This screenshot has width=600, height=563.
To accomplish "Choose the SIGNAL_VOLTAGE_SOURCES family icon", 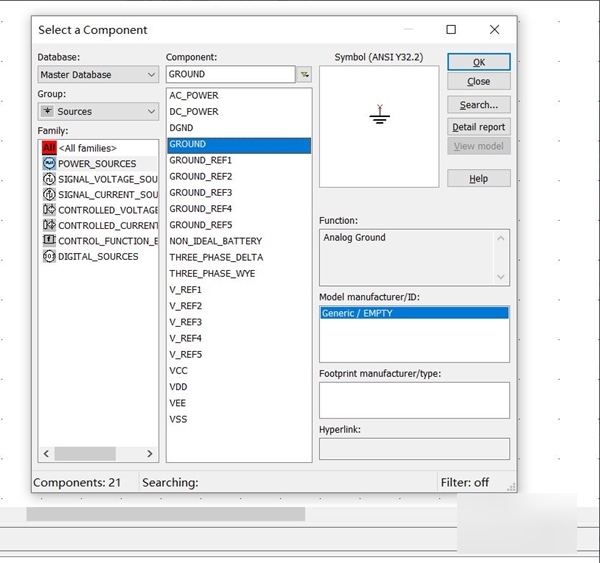I will tap(49, 179).
